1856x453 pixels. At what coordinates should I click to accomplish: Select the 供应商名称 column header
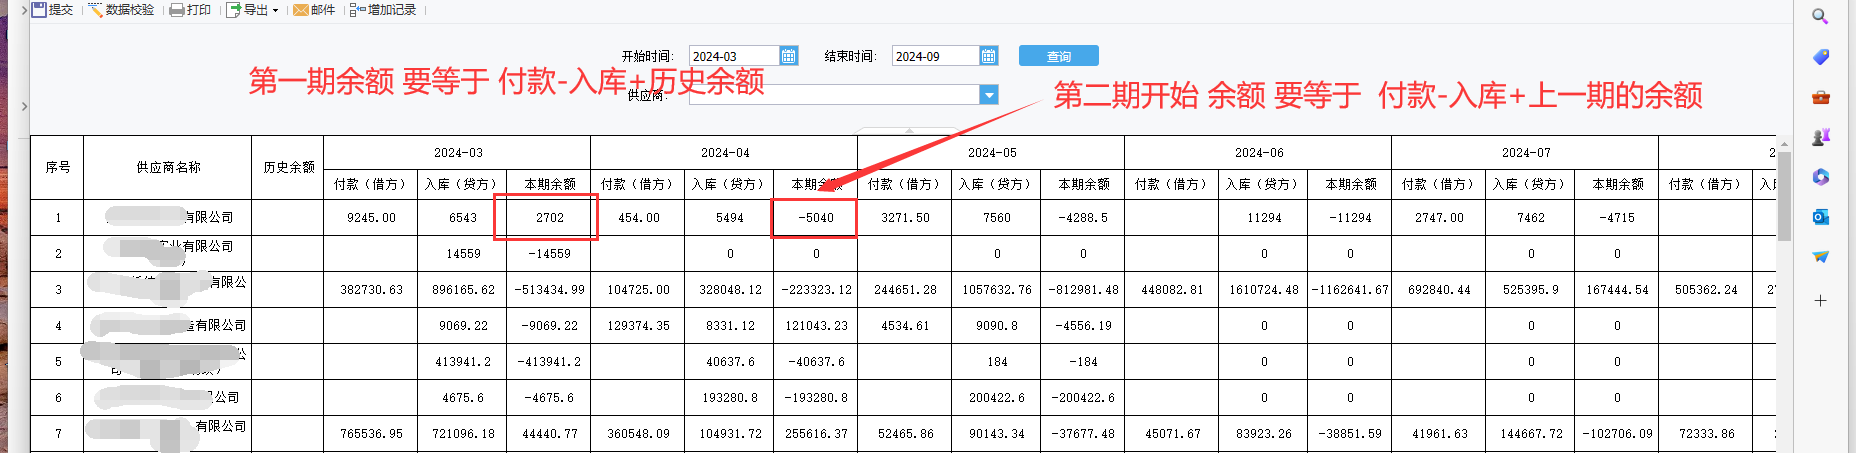point(168,167)
